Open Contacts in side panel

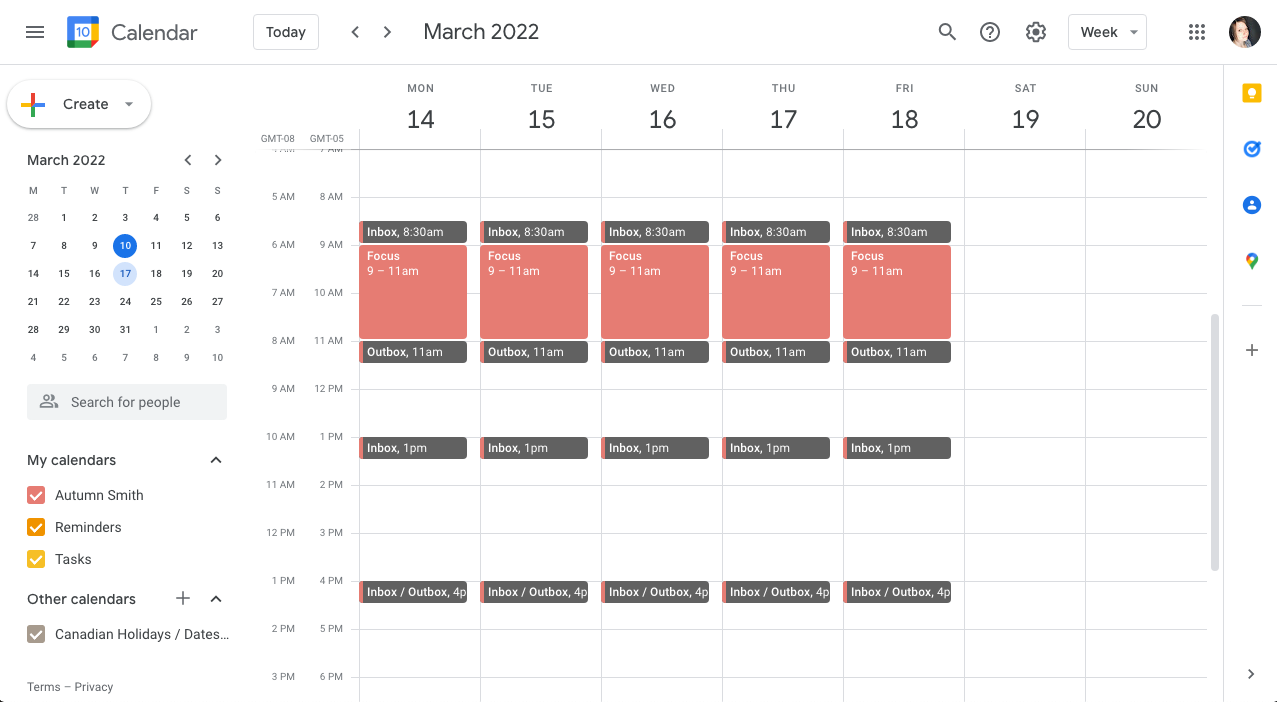pos(1251,205)
